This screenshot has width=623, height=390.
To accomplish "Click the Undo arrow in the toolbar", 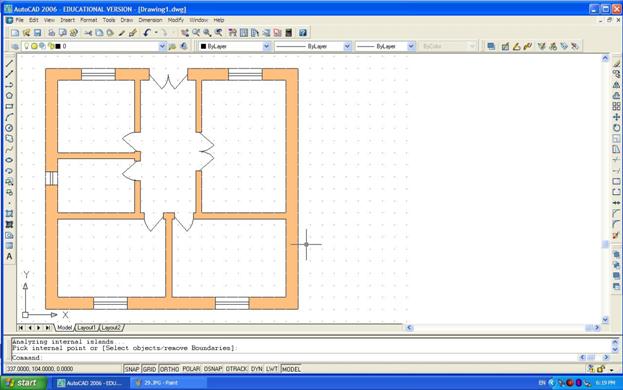I will 147,33.
